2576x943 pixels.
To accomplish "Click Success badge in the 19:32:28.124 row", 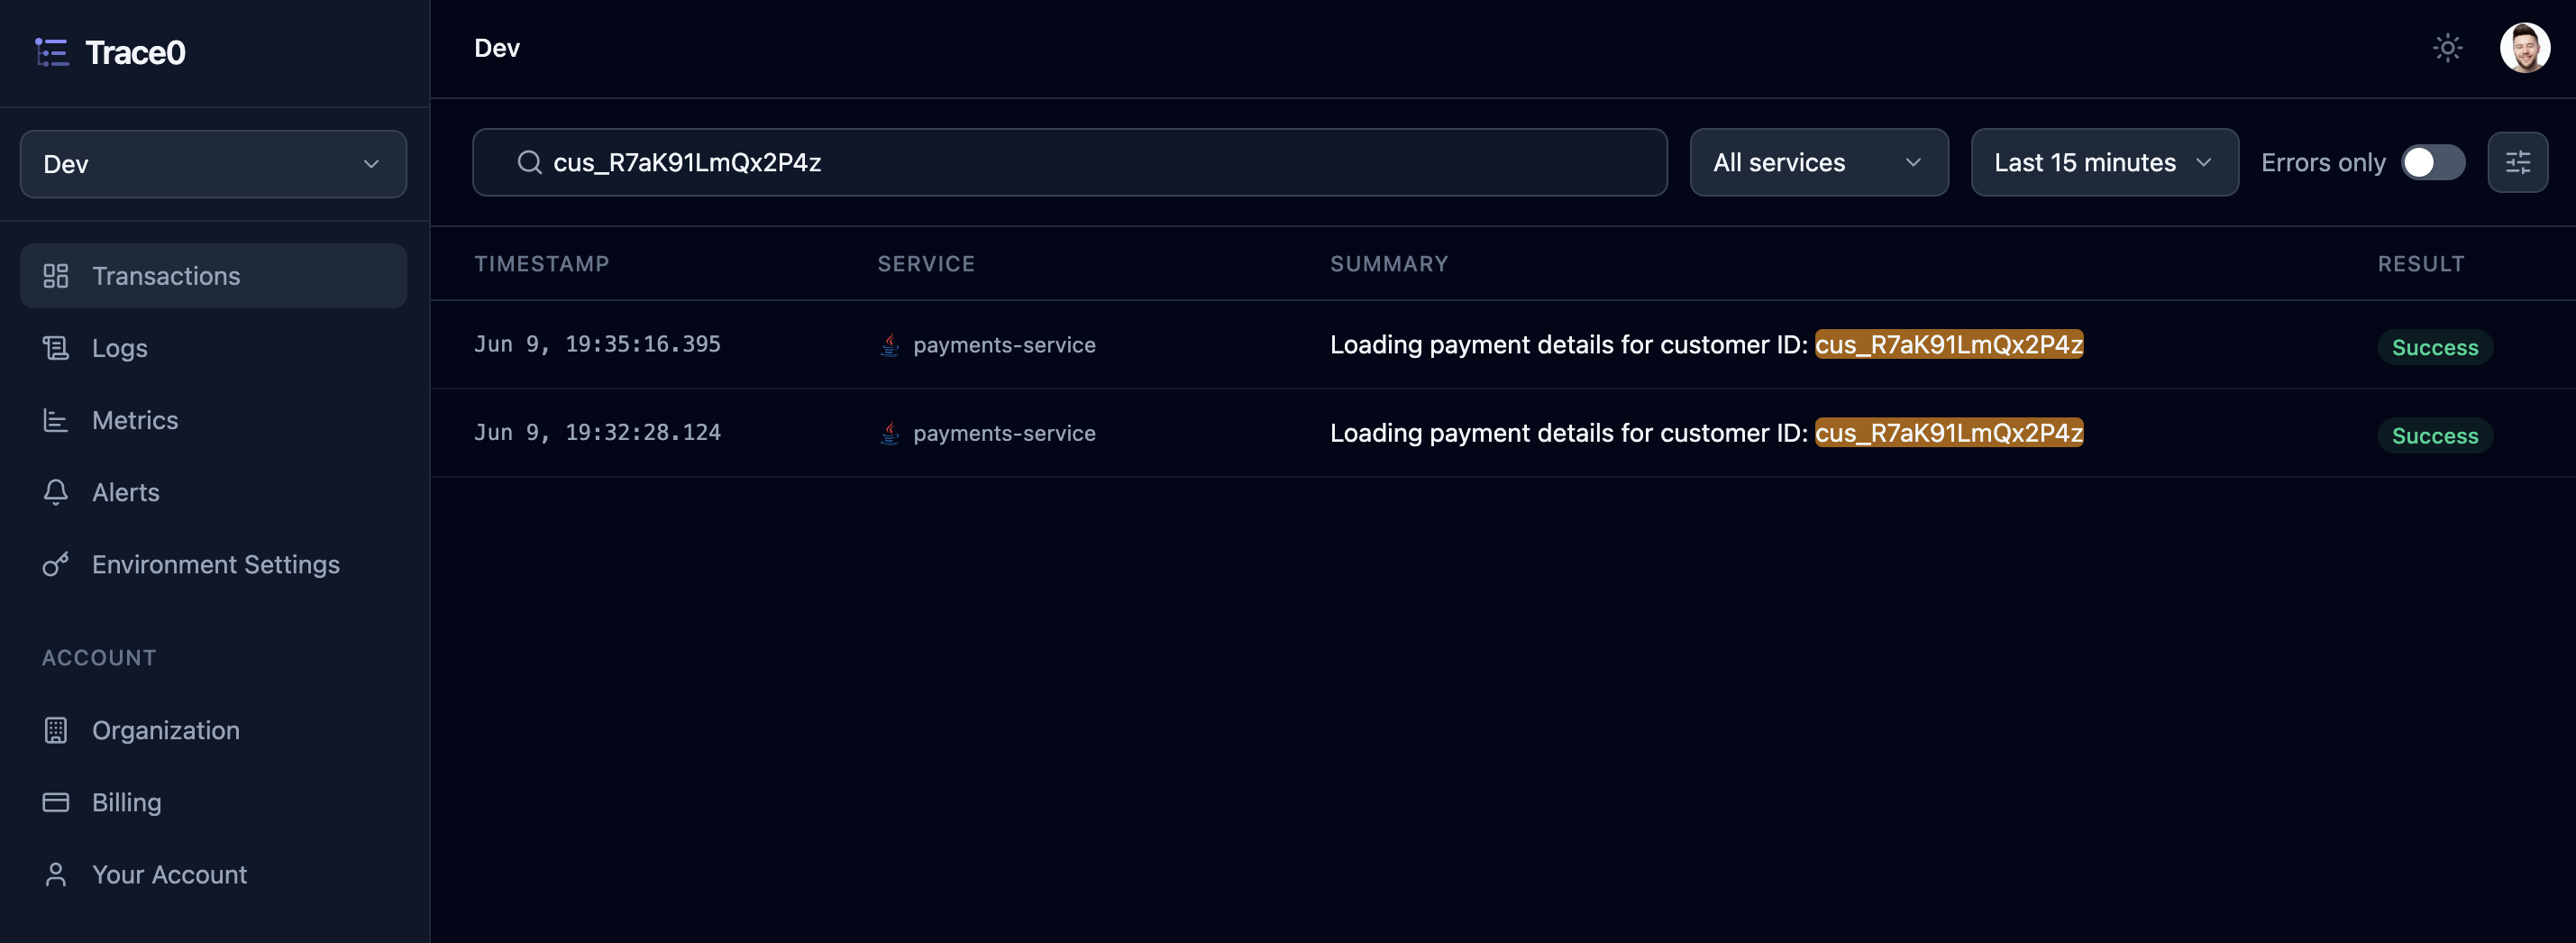I will pos(2434,435).
